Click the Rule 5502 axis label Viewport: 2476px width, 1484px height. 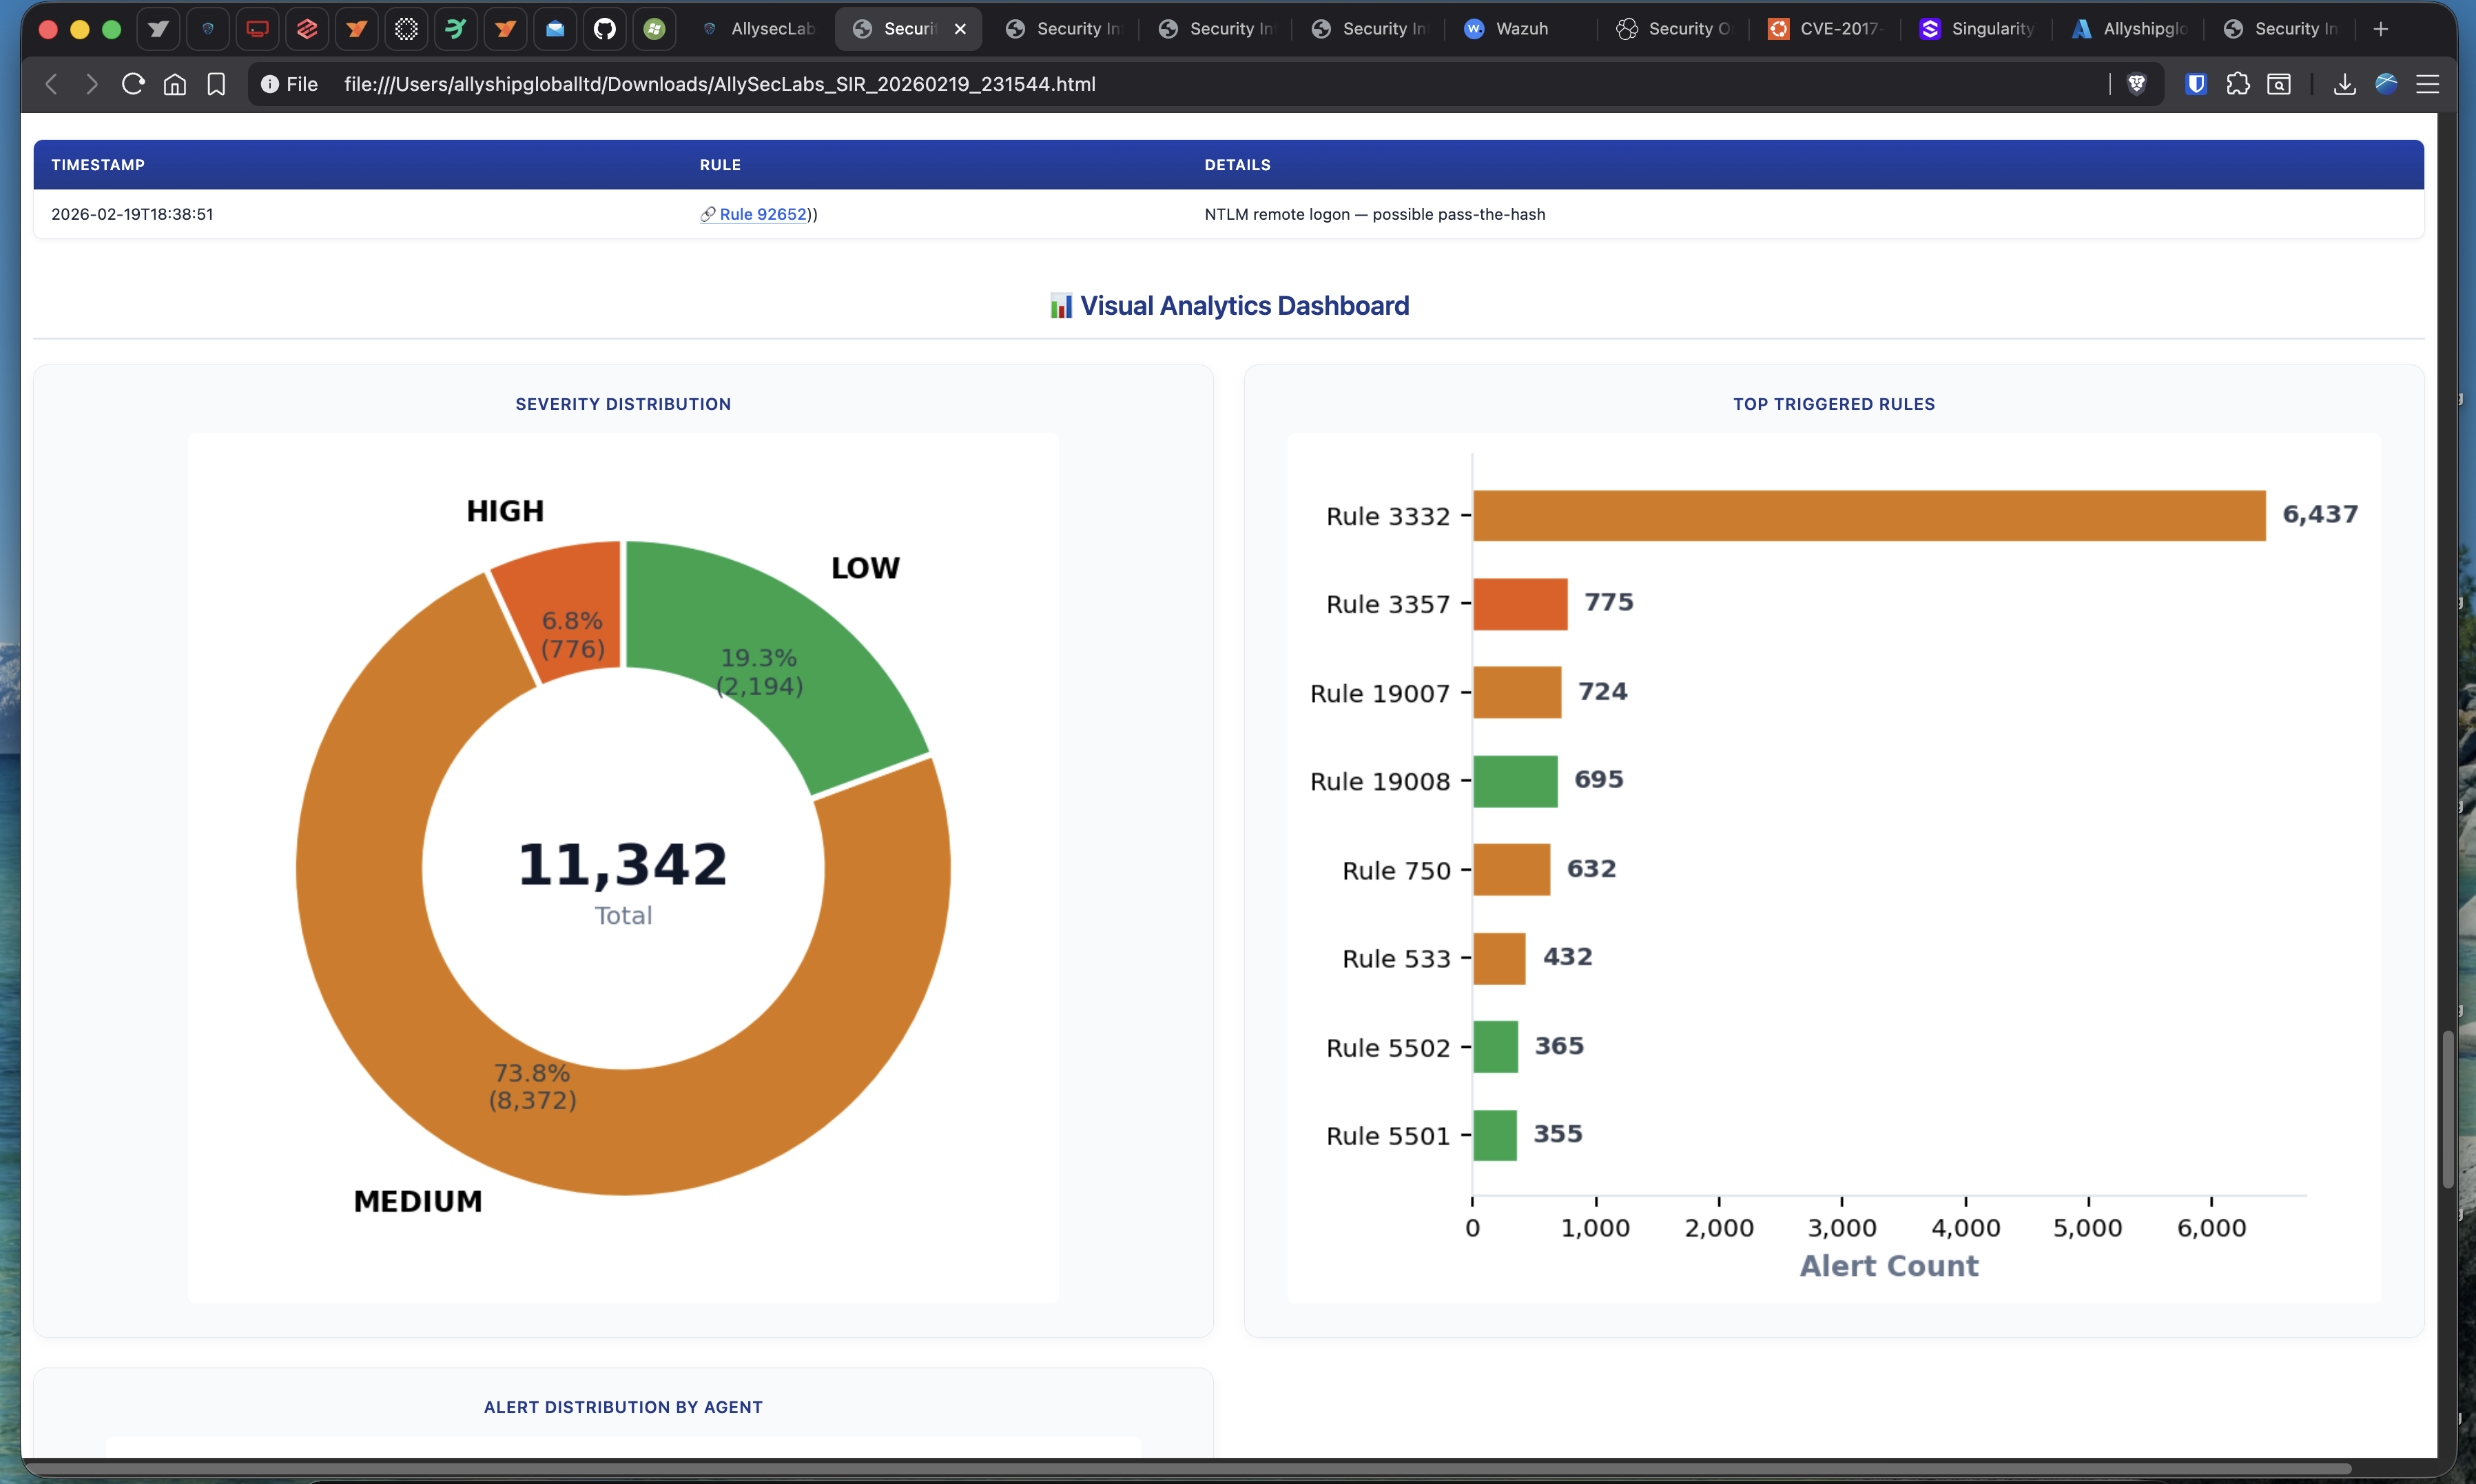click(1388, 1047)
